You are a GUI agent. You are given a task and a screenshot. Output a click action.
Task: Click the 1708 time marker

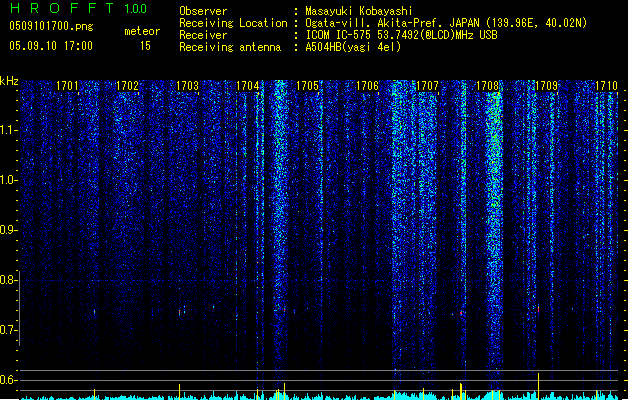tap(487, 86)
